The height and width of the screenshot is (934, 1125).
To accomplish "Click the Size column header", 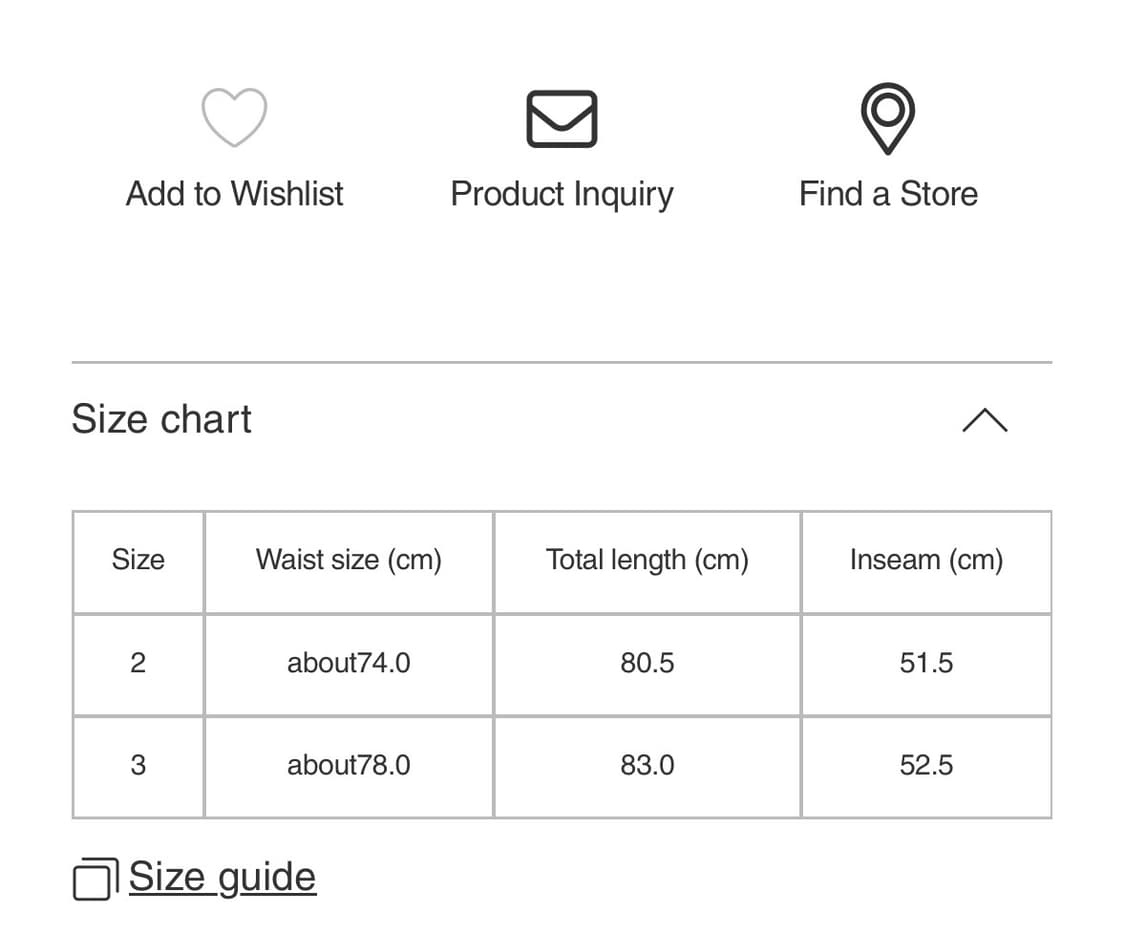I will pyautogui.click(x=138, y=560).
